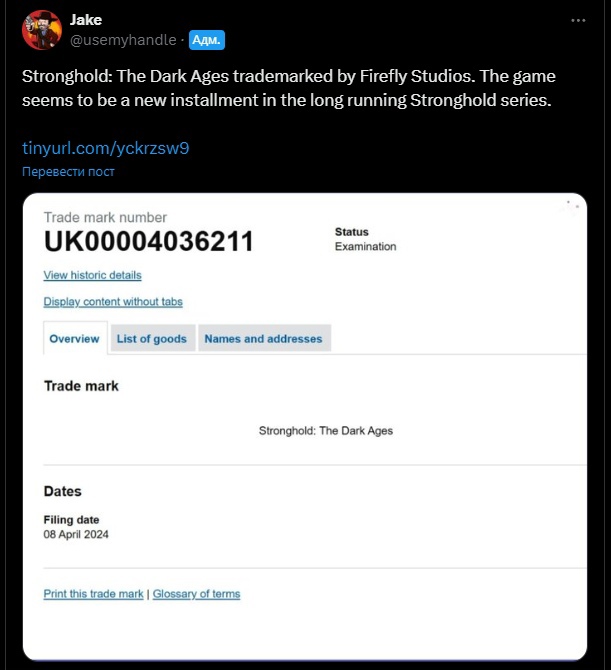Click the centered "Stronghold: The Dark Ages" mark text
This screenshot has height=670, width=611.
[x=326, y=431]
